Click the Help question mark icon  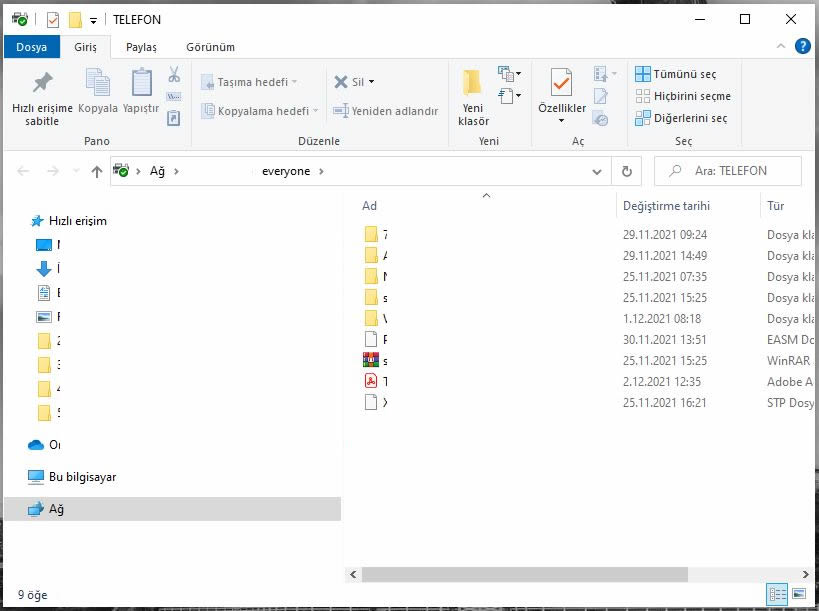[x=802, y=46]
